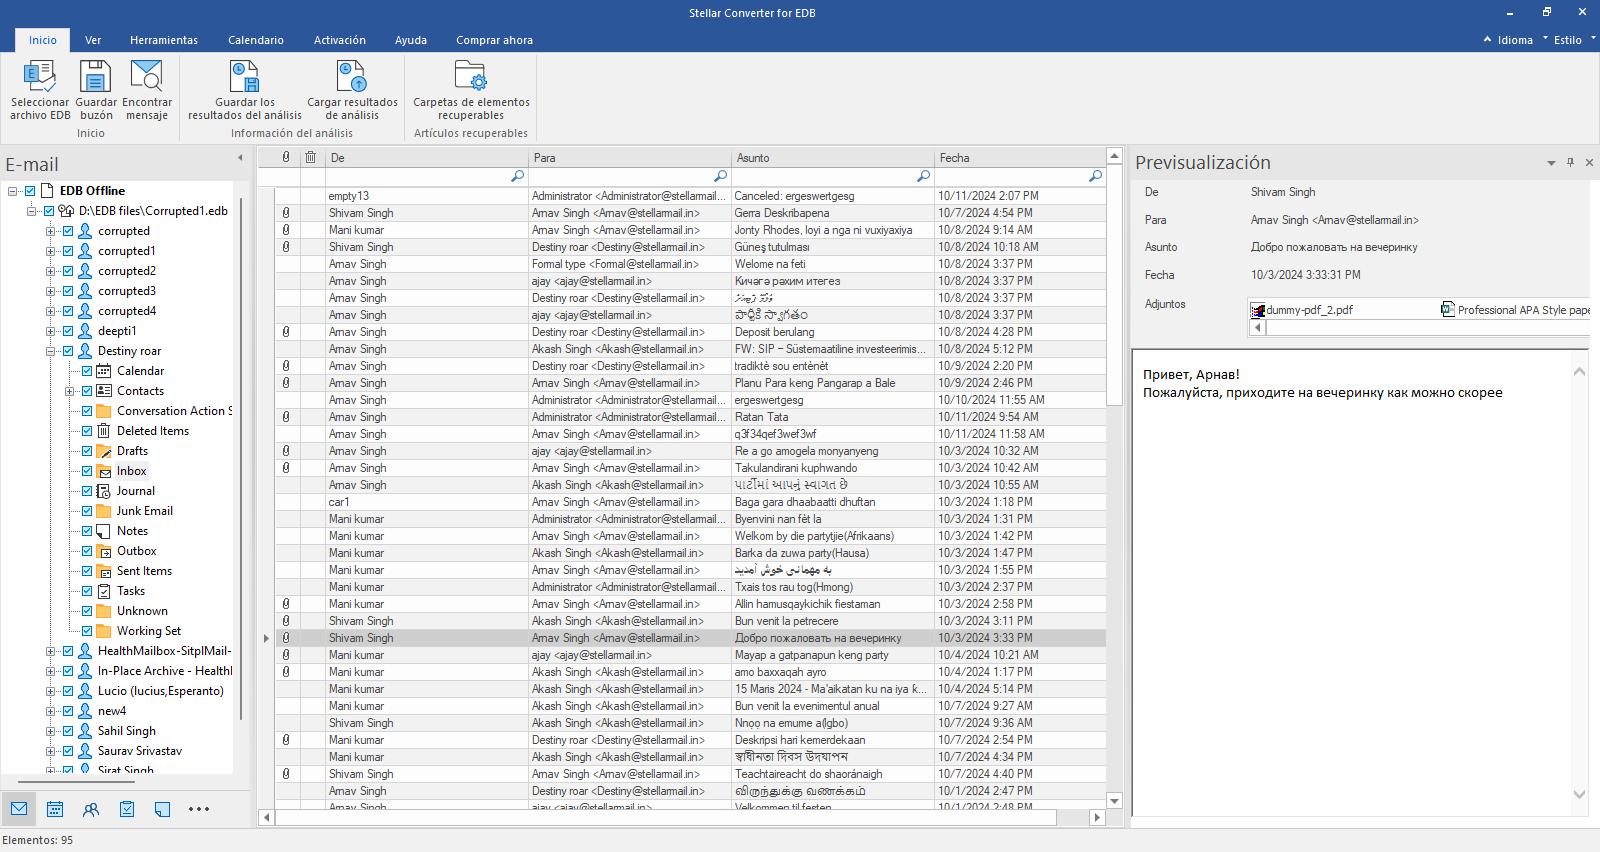
Task: Open the Ayuda ribbon tab
Action: [x=411, y=40]
